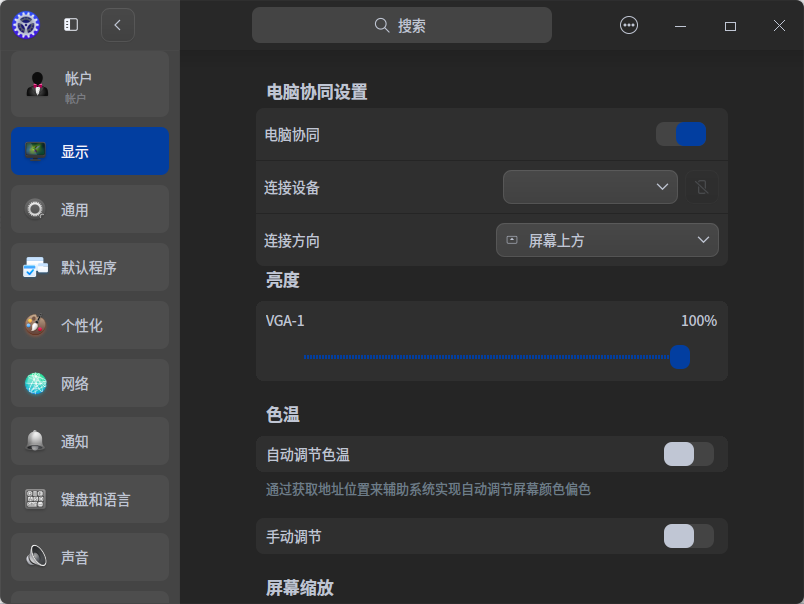This screenshot has width=804, height=604.
Task: Click the 通用 gear icon
Action: coord(35,209)
